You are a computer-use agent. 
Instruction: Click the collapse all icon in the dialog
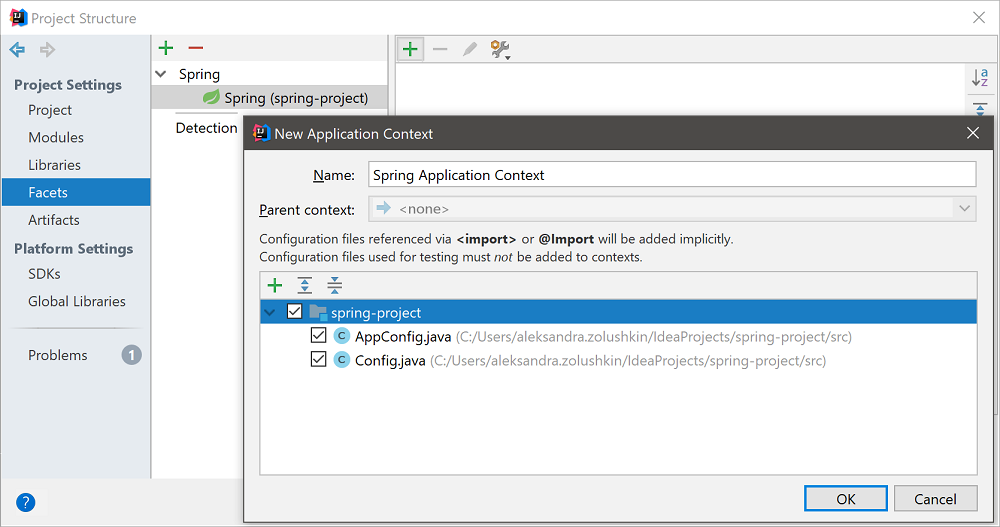pos(335,286)
